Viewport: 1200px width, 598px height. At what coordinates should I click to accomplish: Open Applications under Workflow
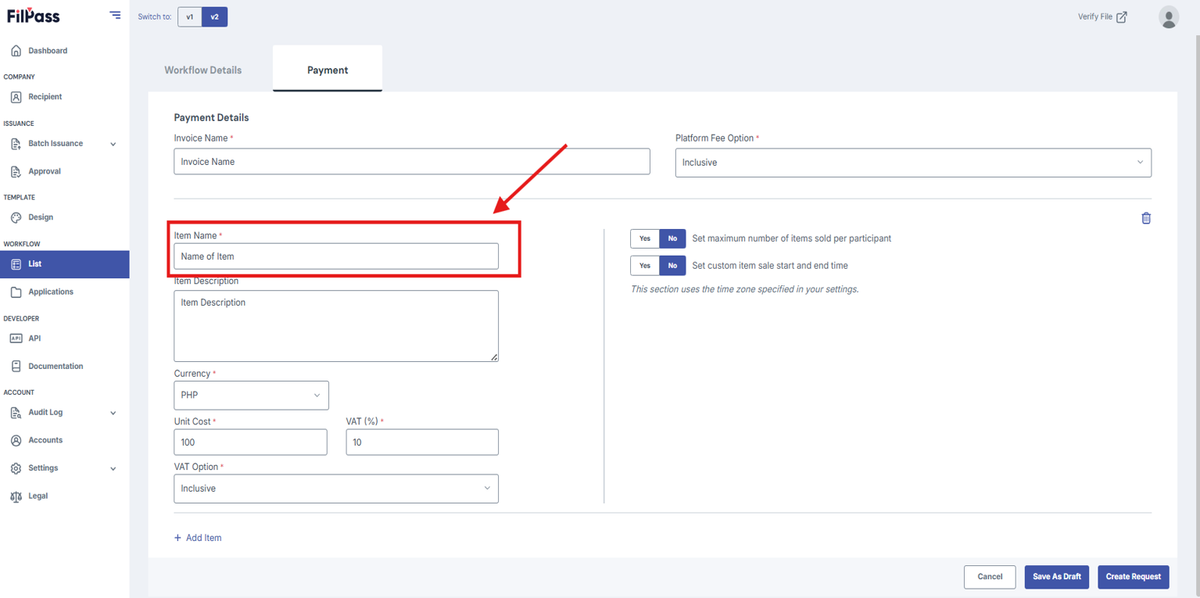51,292
